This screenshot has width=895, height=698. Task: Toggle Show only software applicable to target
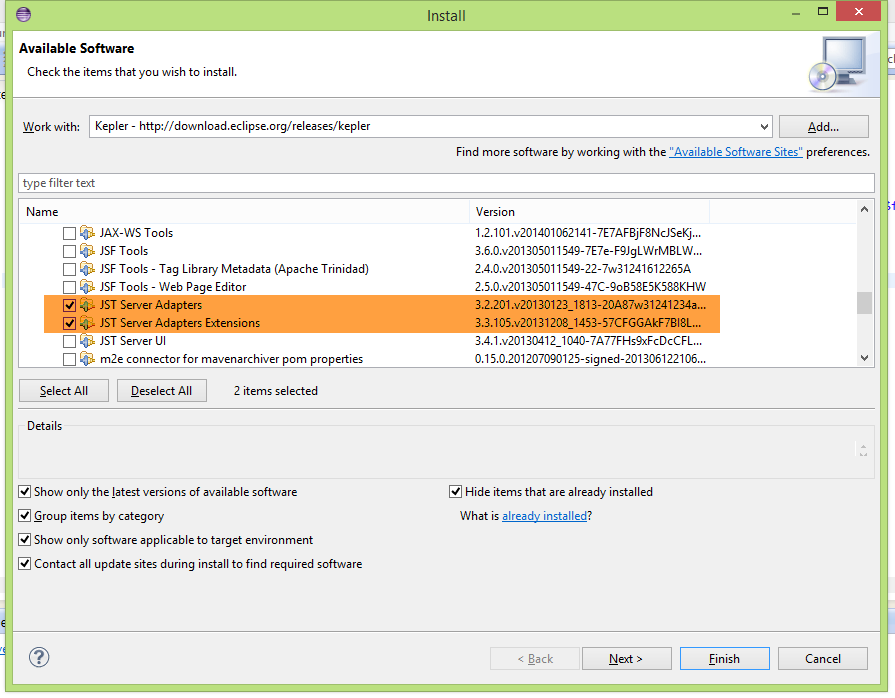pos(25,540)
